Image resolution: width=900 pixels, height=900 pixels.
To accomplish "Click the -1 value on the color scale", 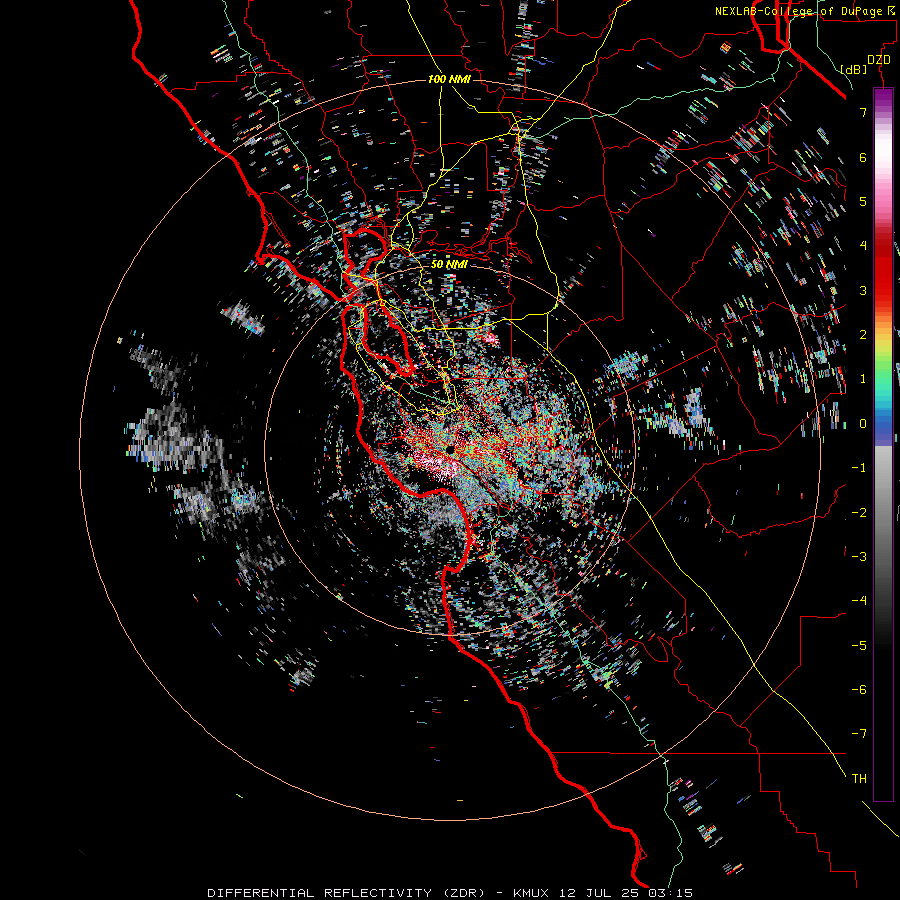I will point(859,468).
